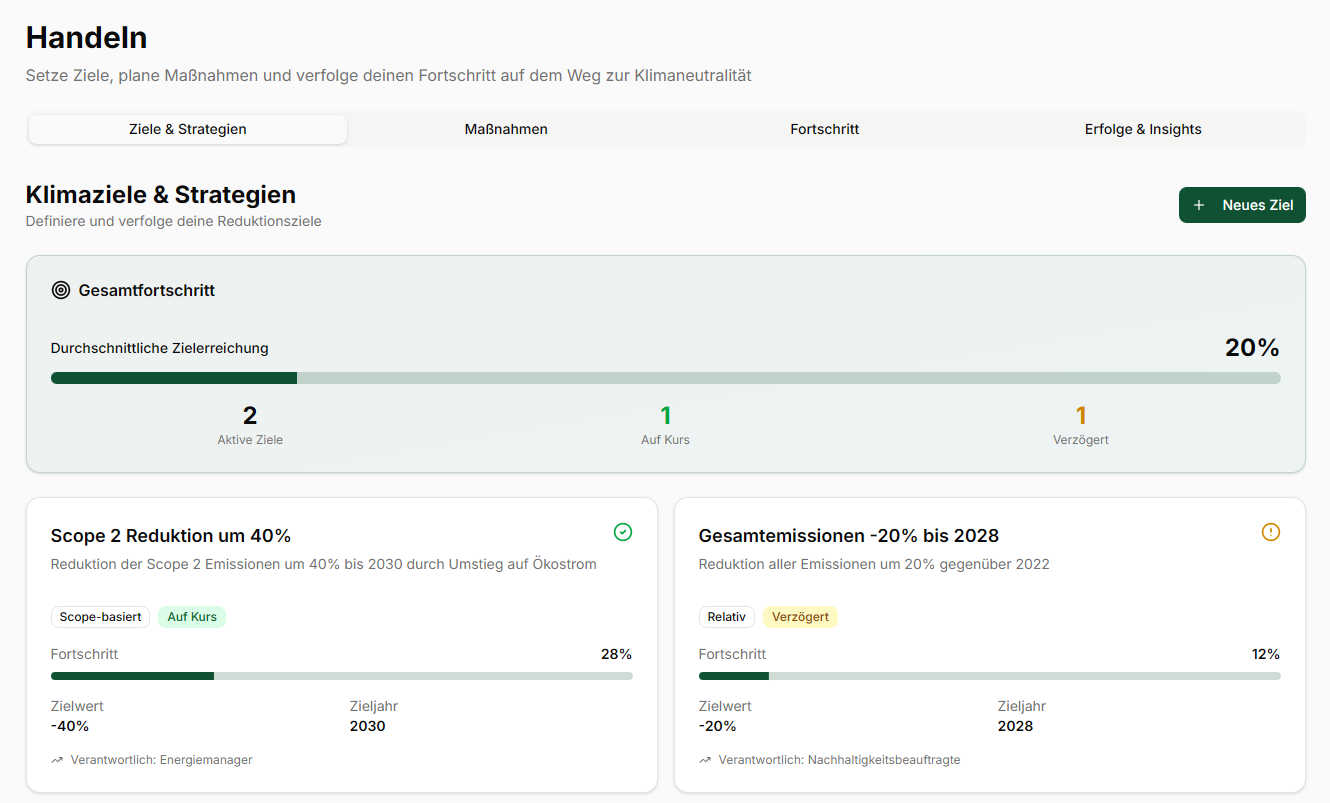The height and width of the screenshot is (803, 1330).
Task: Switch to the Maßnahmen tab
Action: [x=506, y=129]
